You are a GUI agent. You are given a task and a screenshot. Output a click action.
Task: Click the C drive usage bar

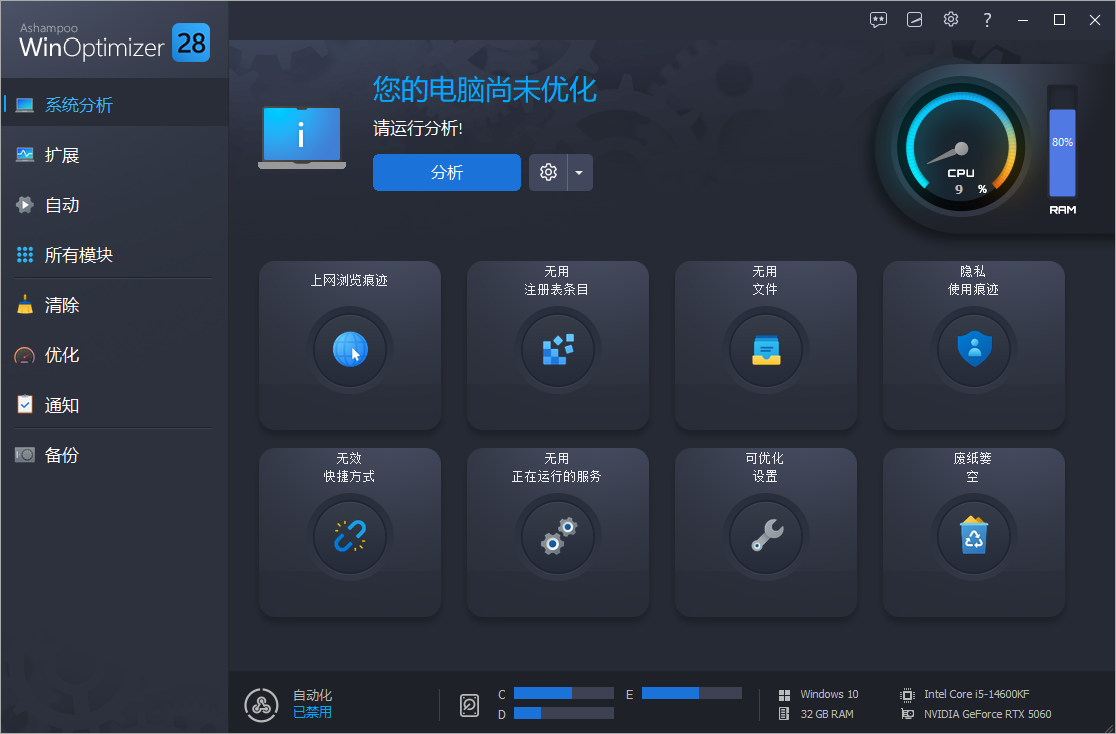click(x=564, y=693)
